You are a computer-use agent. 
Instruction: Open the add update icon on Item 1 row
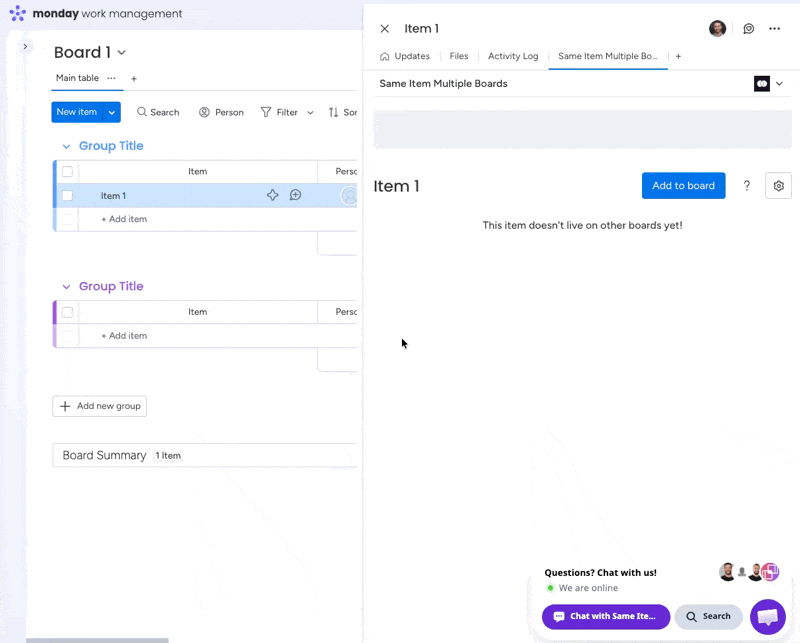click(295, 195)
